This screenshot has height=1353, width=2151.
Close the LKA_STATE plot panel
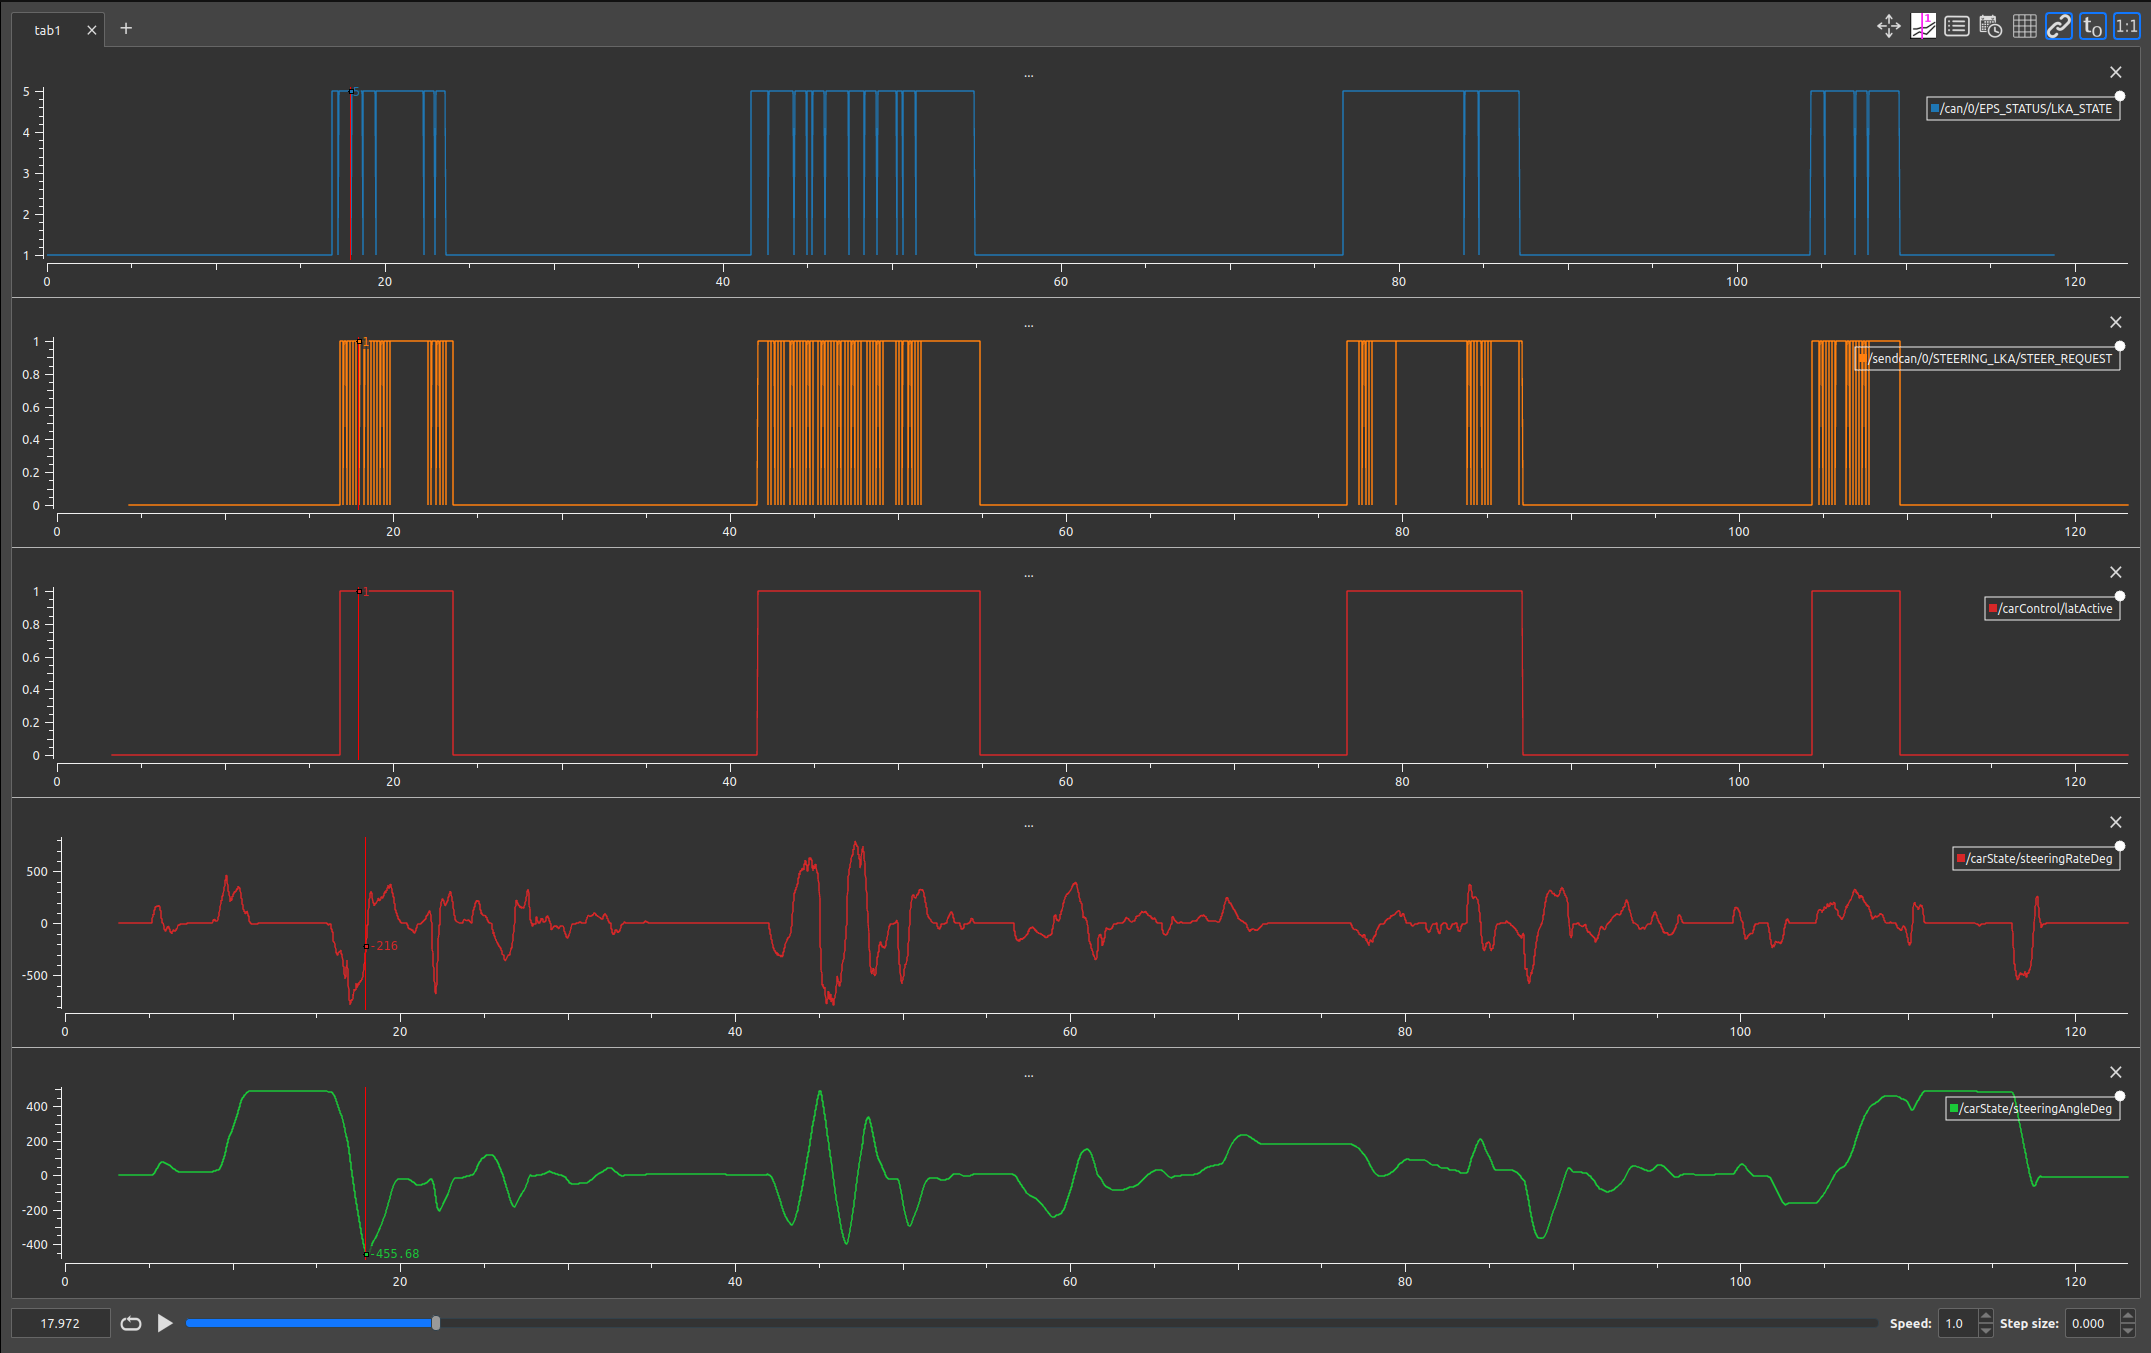pos(2115,72)
